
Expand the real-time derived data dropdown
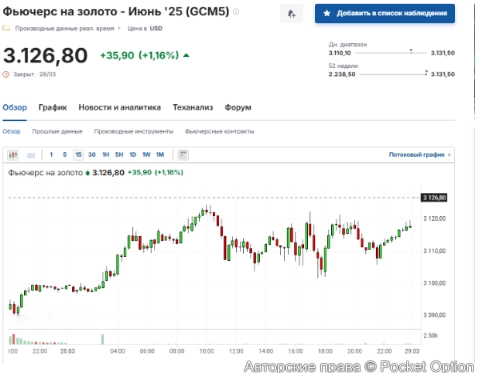119,28
